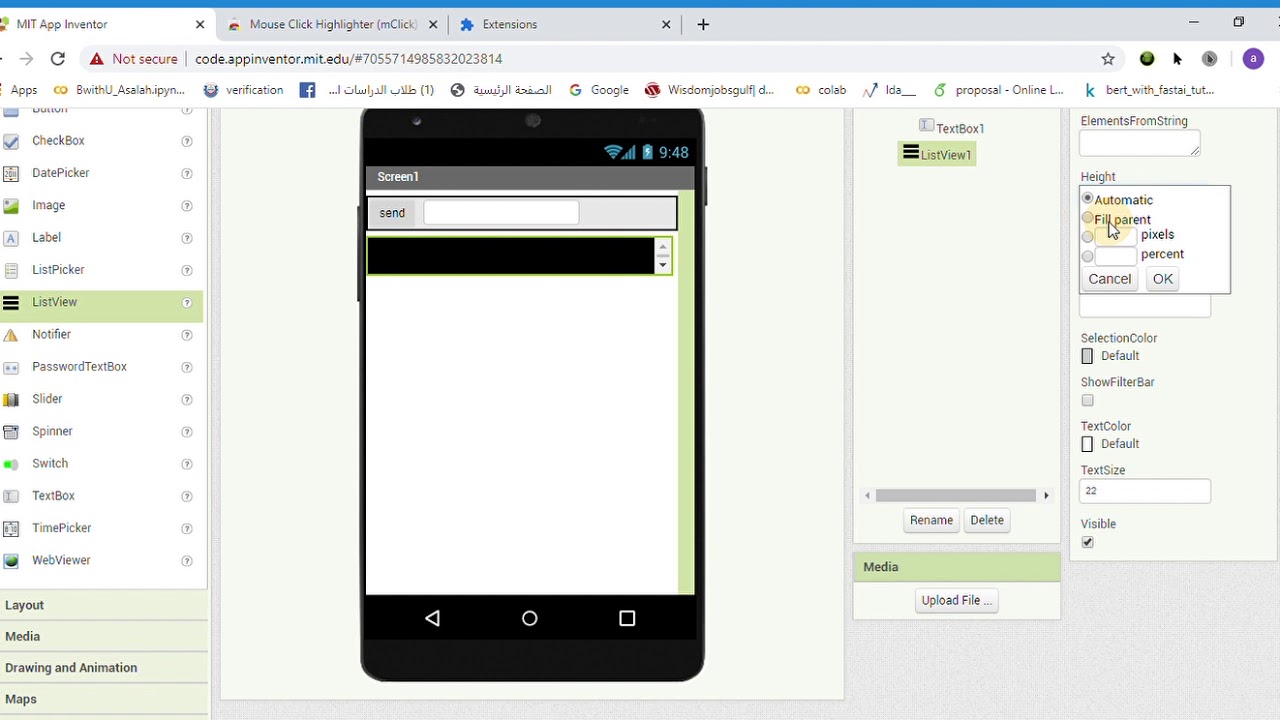This screenshot has height=720, width=1280.
Task: Expand the Media palette section
Action: [104, 636]
